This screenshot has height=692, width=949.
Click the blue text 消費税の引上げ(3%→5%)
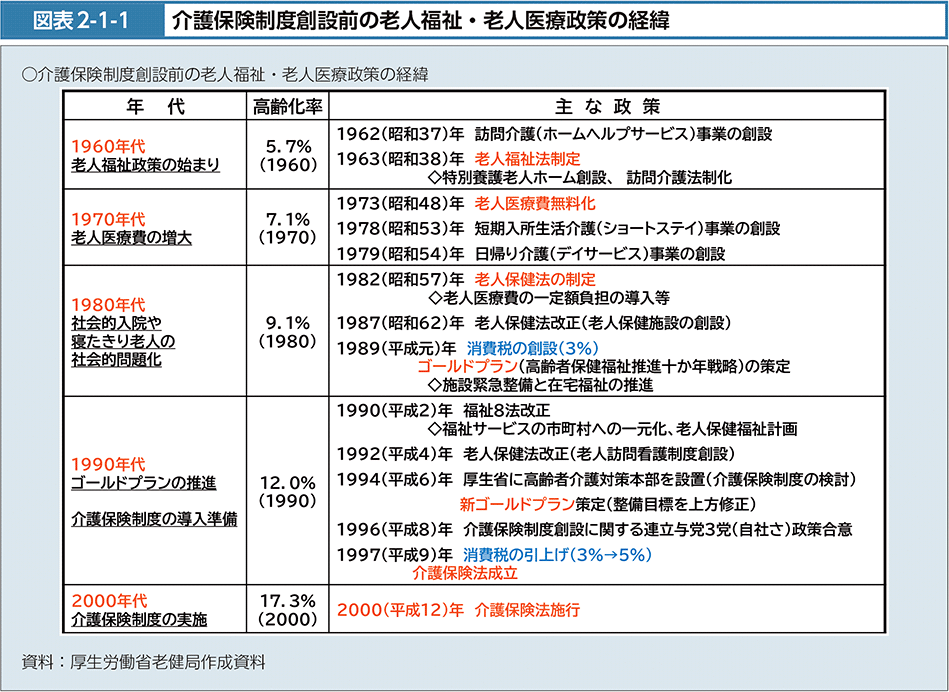coord(557,555)
